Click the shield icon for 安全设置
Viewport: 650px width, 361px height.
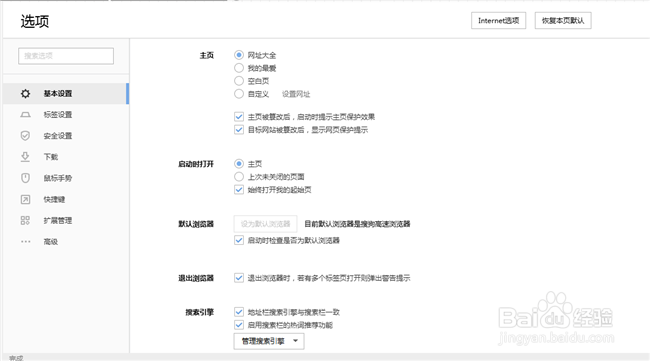point(25,136)
